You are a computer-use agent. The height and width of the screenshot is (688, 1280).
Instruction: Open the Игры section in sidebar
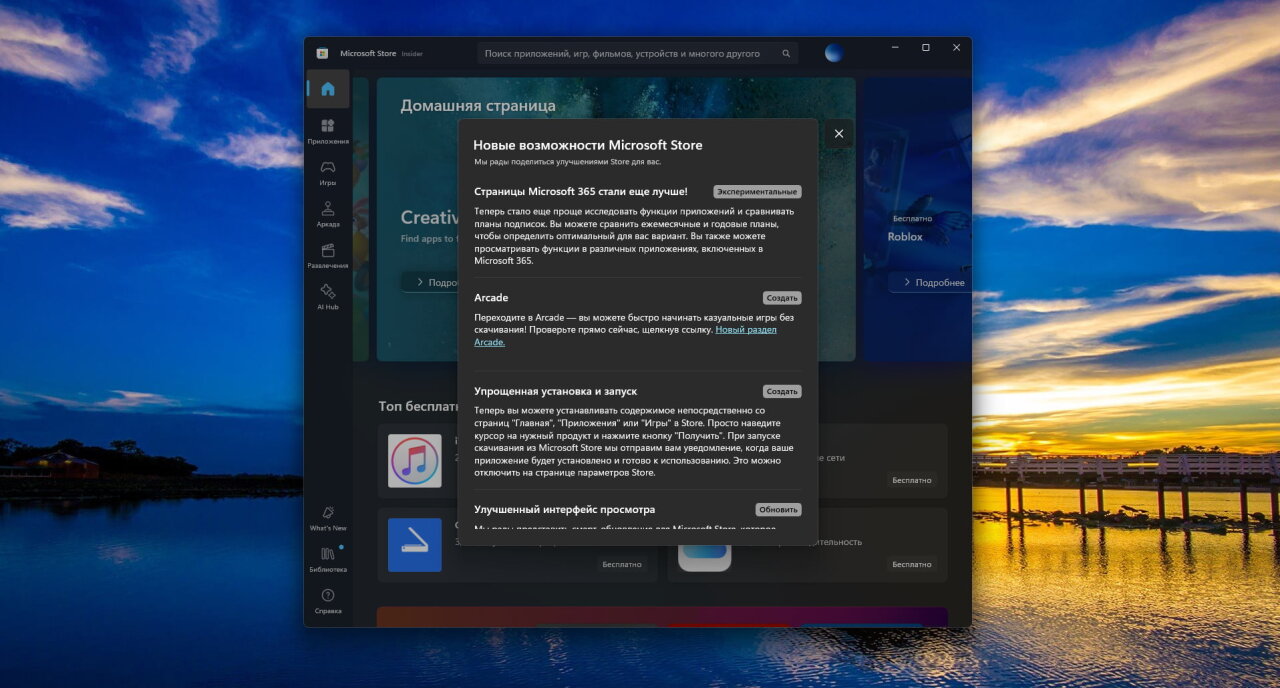click(x=328, y=173)
